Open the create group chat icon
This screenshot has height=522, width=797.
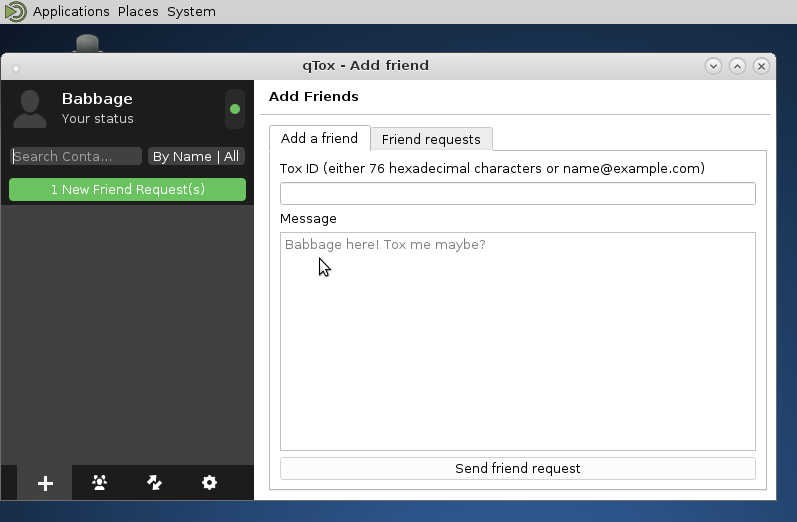click(x=99, y=483)
